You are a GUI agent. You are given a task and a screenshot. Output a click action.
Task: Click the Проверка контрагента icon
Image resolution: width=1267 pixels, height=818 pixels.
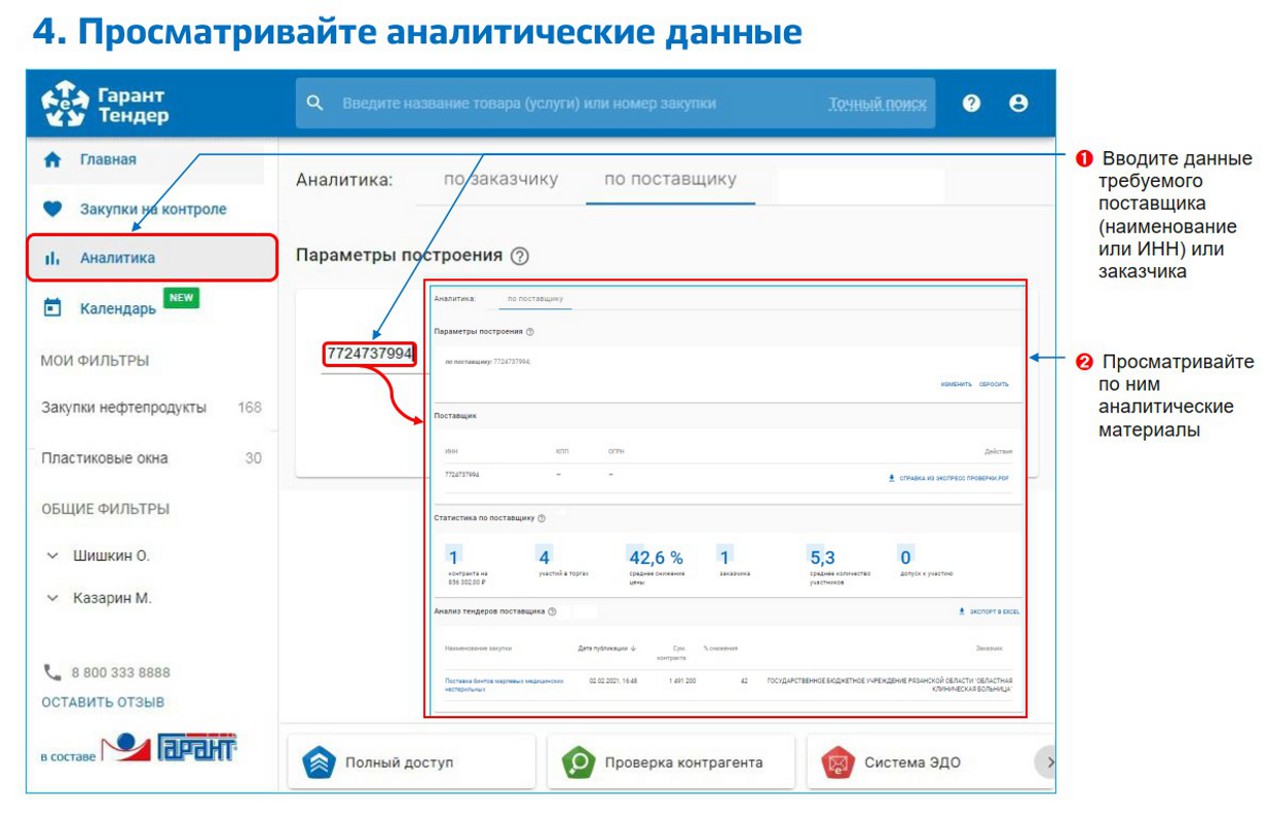pos(579,762)
